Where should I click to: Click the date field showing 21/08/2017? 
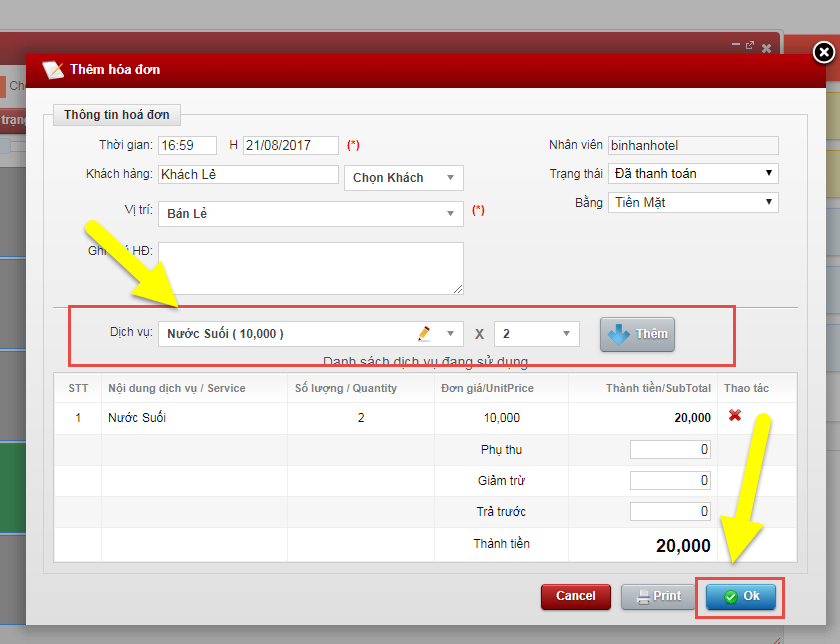[290, 145]
